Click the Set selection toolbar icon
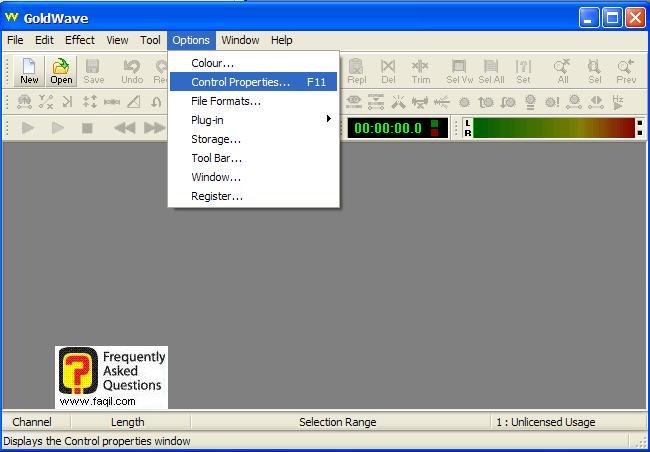Image resolution: width=650 pixels, height=452 pixels. pos(523,71)
